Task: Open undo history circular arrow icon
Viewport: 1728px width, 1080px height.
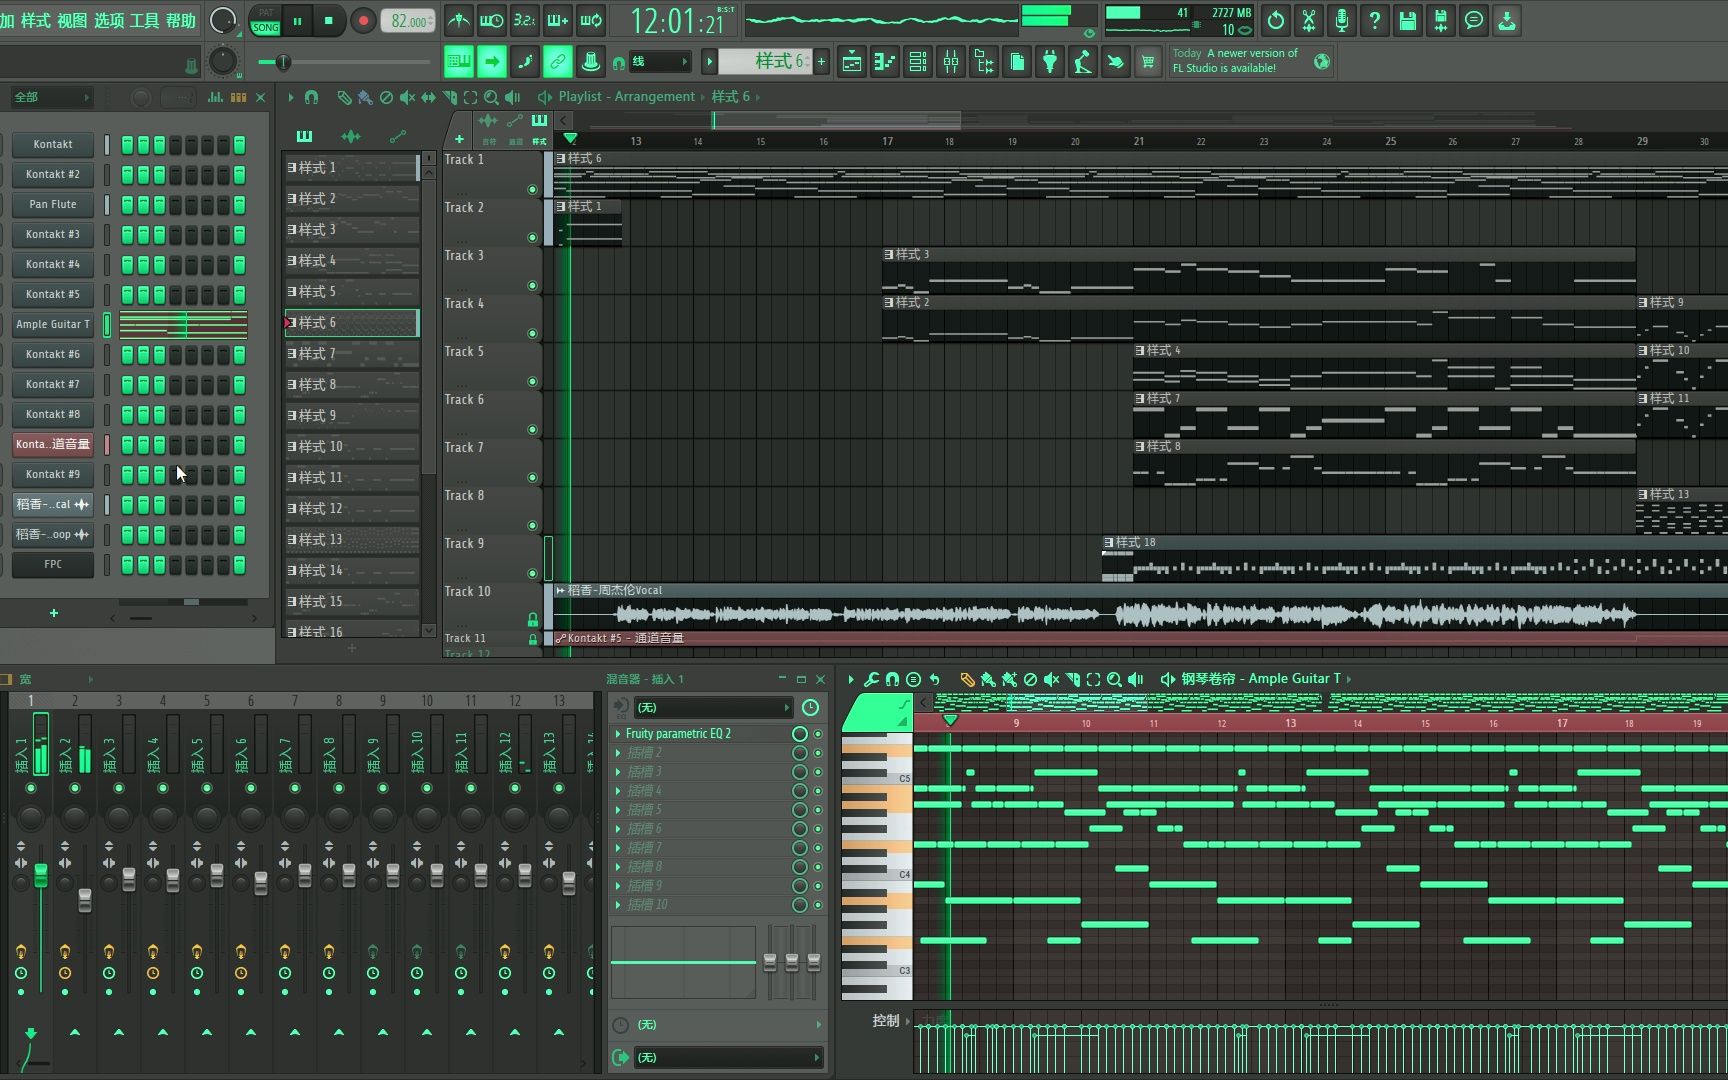Action: click(1276, 20)
